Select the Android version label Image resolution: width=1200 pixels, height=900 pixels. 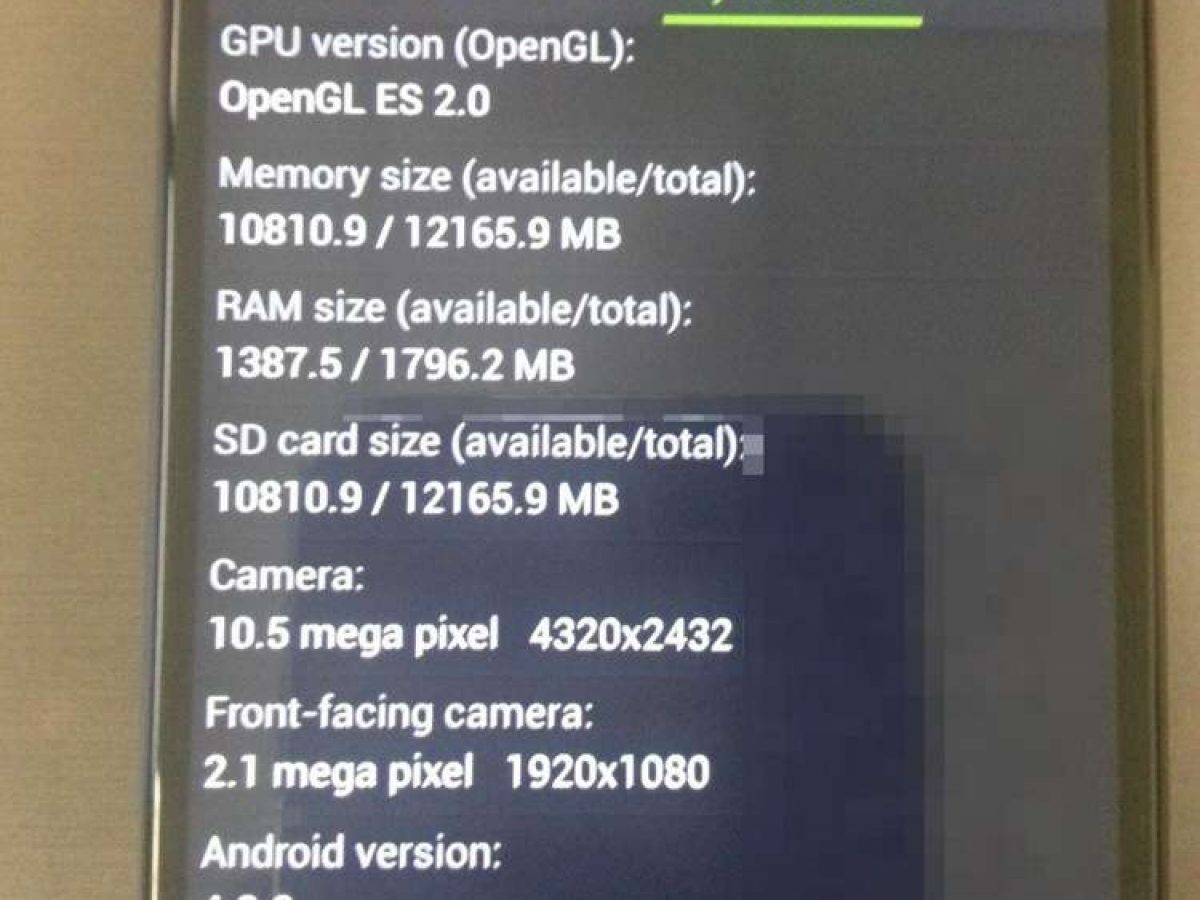coord(351,853)
